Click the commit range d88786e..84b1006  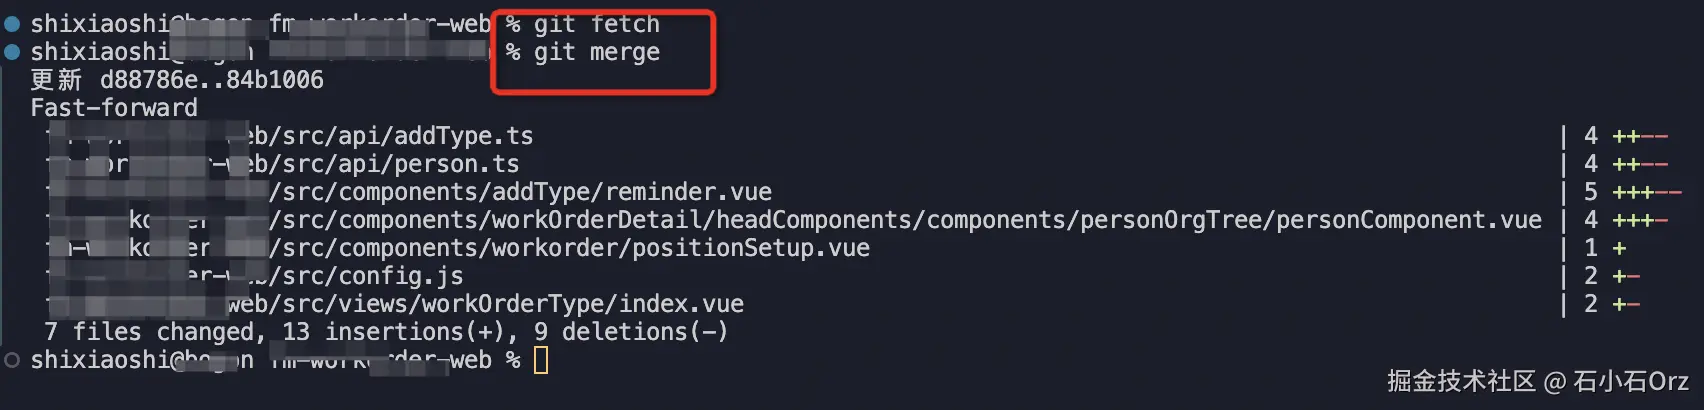pyautogui.click(x=212, y=80)
